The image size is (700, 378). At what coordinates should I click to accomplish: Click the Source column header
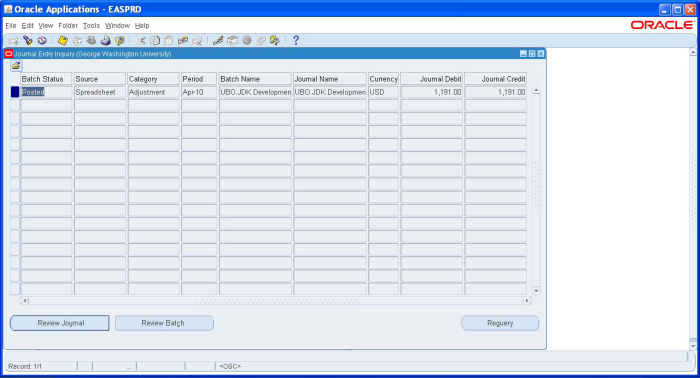[100, 79]
